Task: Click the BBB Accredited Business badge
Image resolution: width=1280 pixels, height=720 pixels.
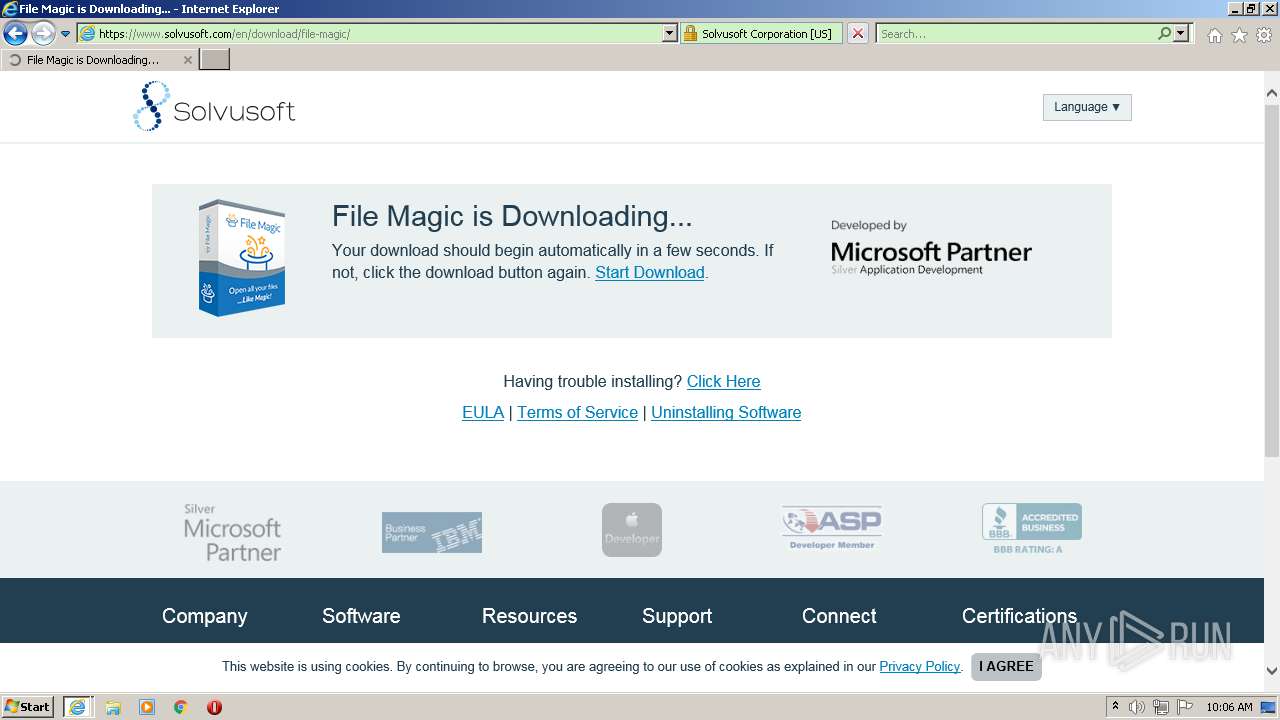Action: click(1032, 529)
